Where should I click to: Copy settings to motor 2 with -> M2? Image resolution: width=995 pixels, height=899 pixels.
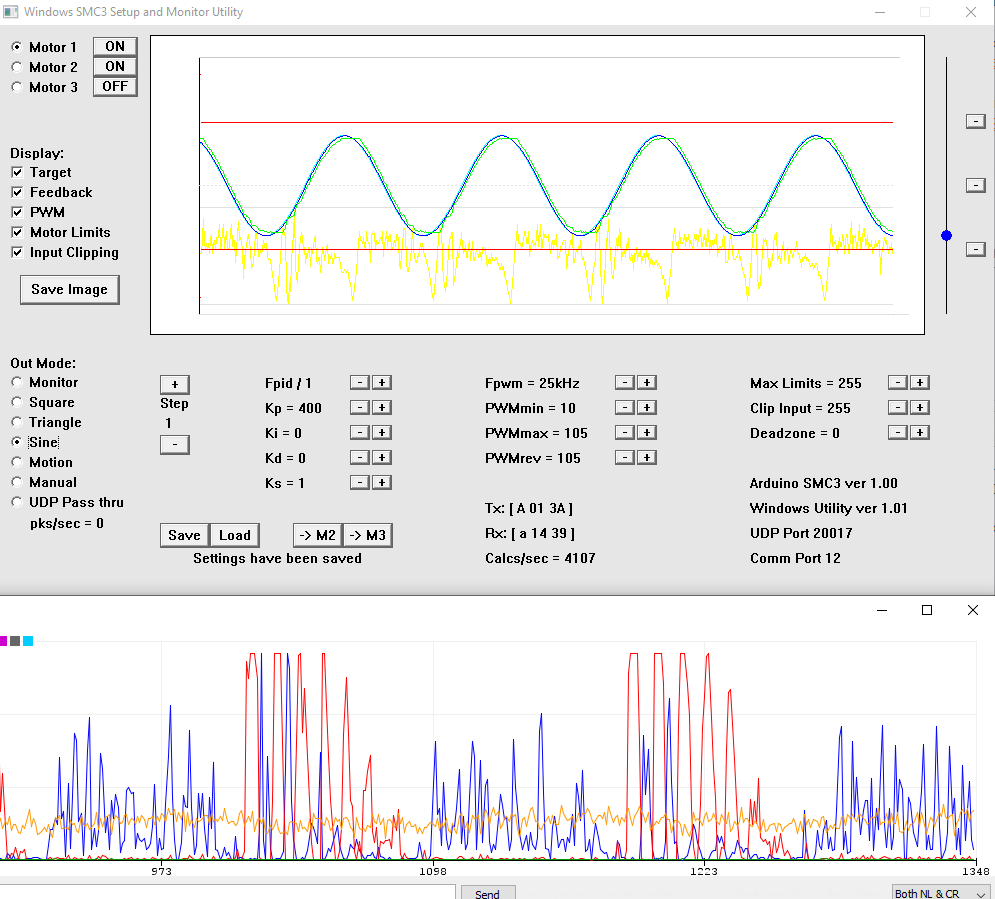pyautogui.click(x=316, y=535)
